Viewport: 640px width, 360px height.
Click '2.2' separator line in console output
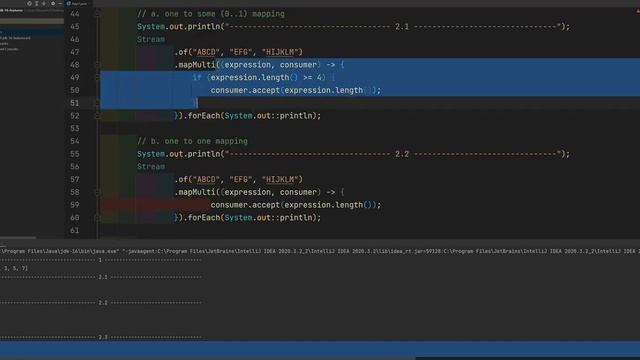tap(101, 302)
